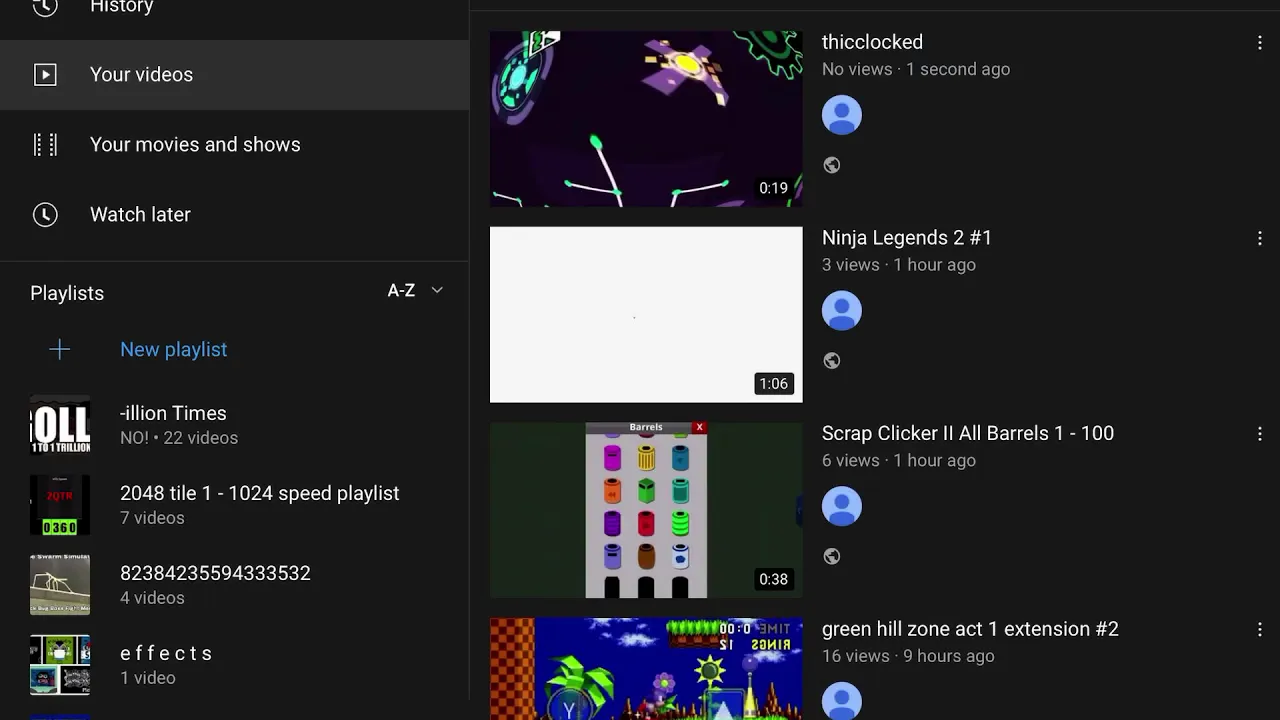Click the '6 views · 1 hour ago' text
Image resolution: width=1280 pixels, height=720 pixels.
(x=899, y=461)
